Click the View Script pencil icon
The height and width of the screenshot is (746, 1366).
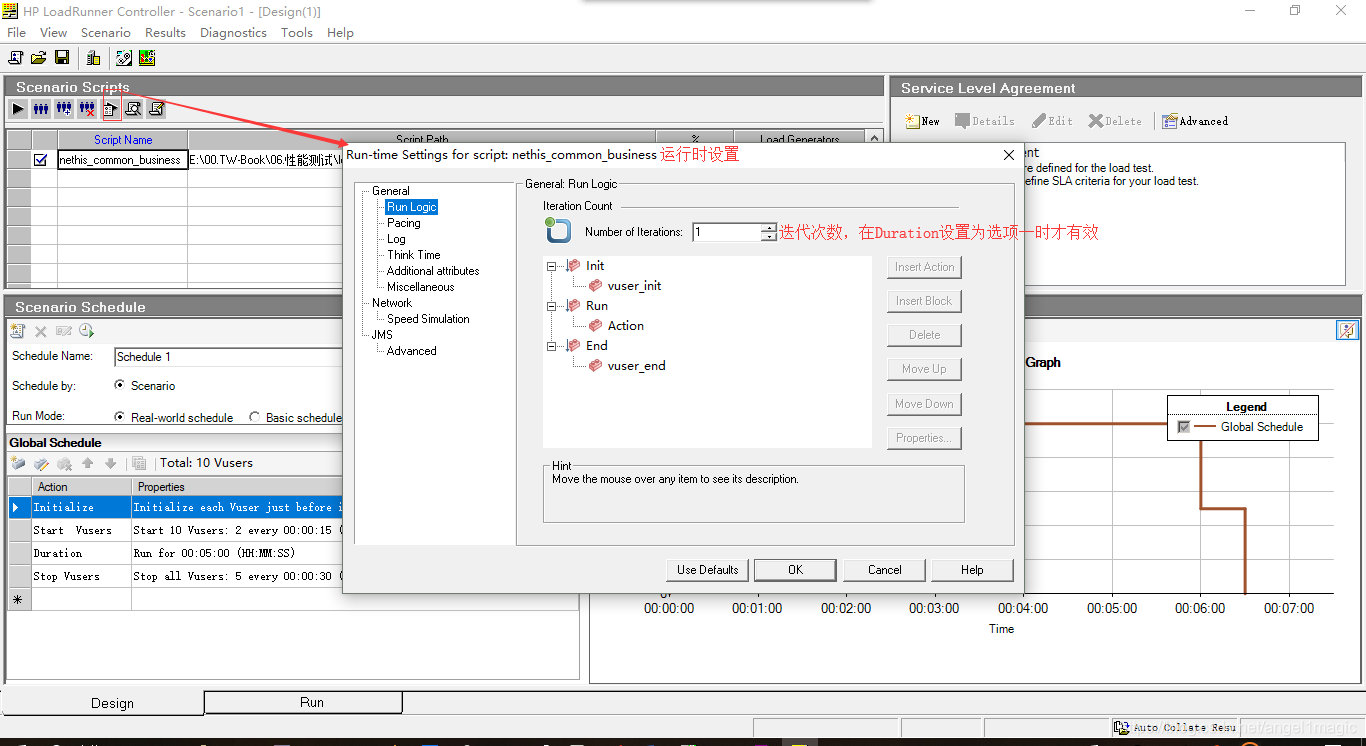[156, 108]
